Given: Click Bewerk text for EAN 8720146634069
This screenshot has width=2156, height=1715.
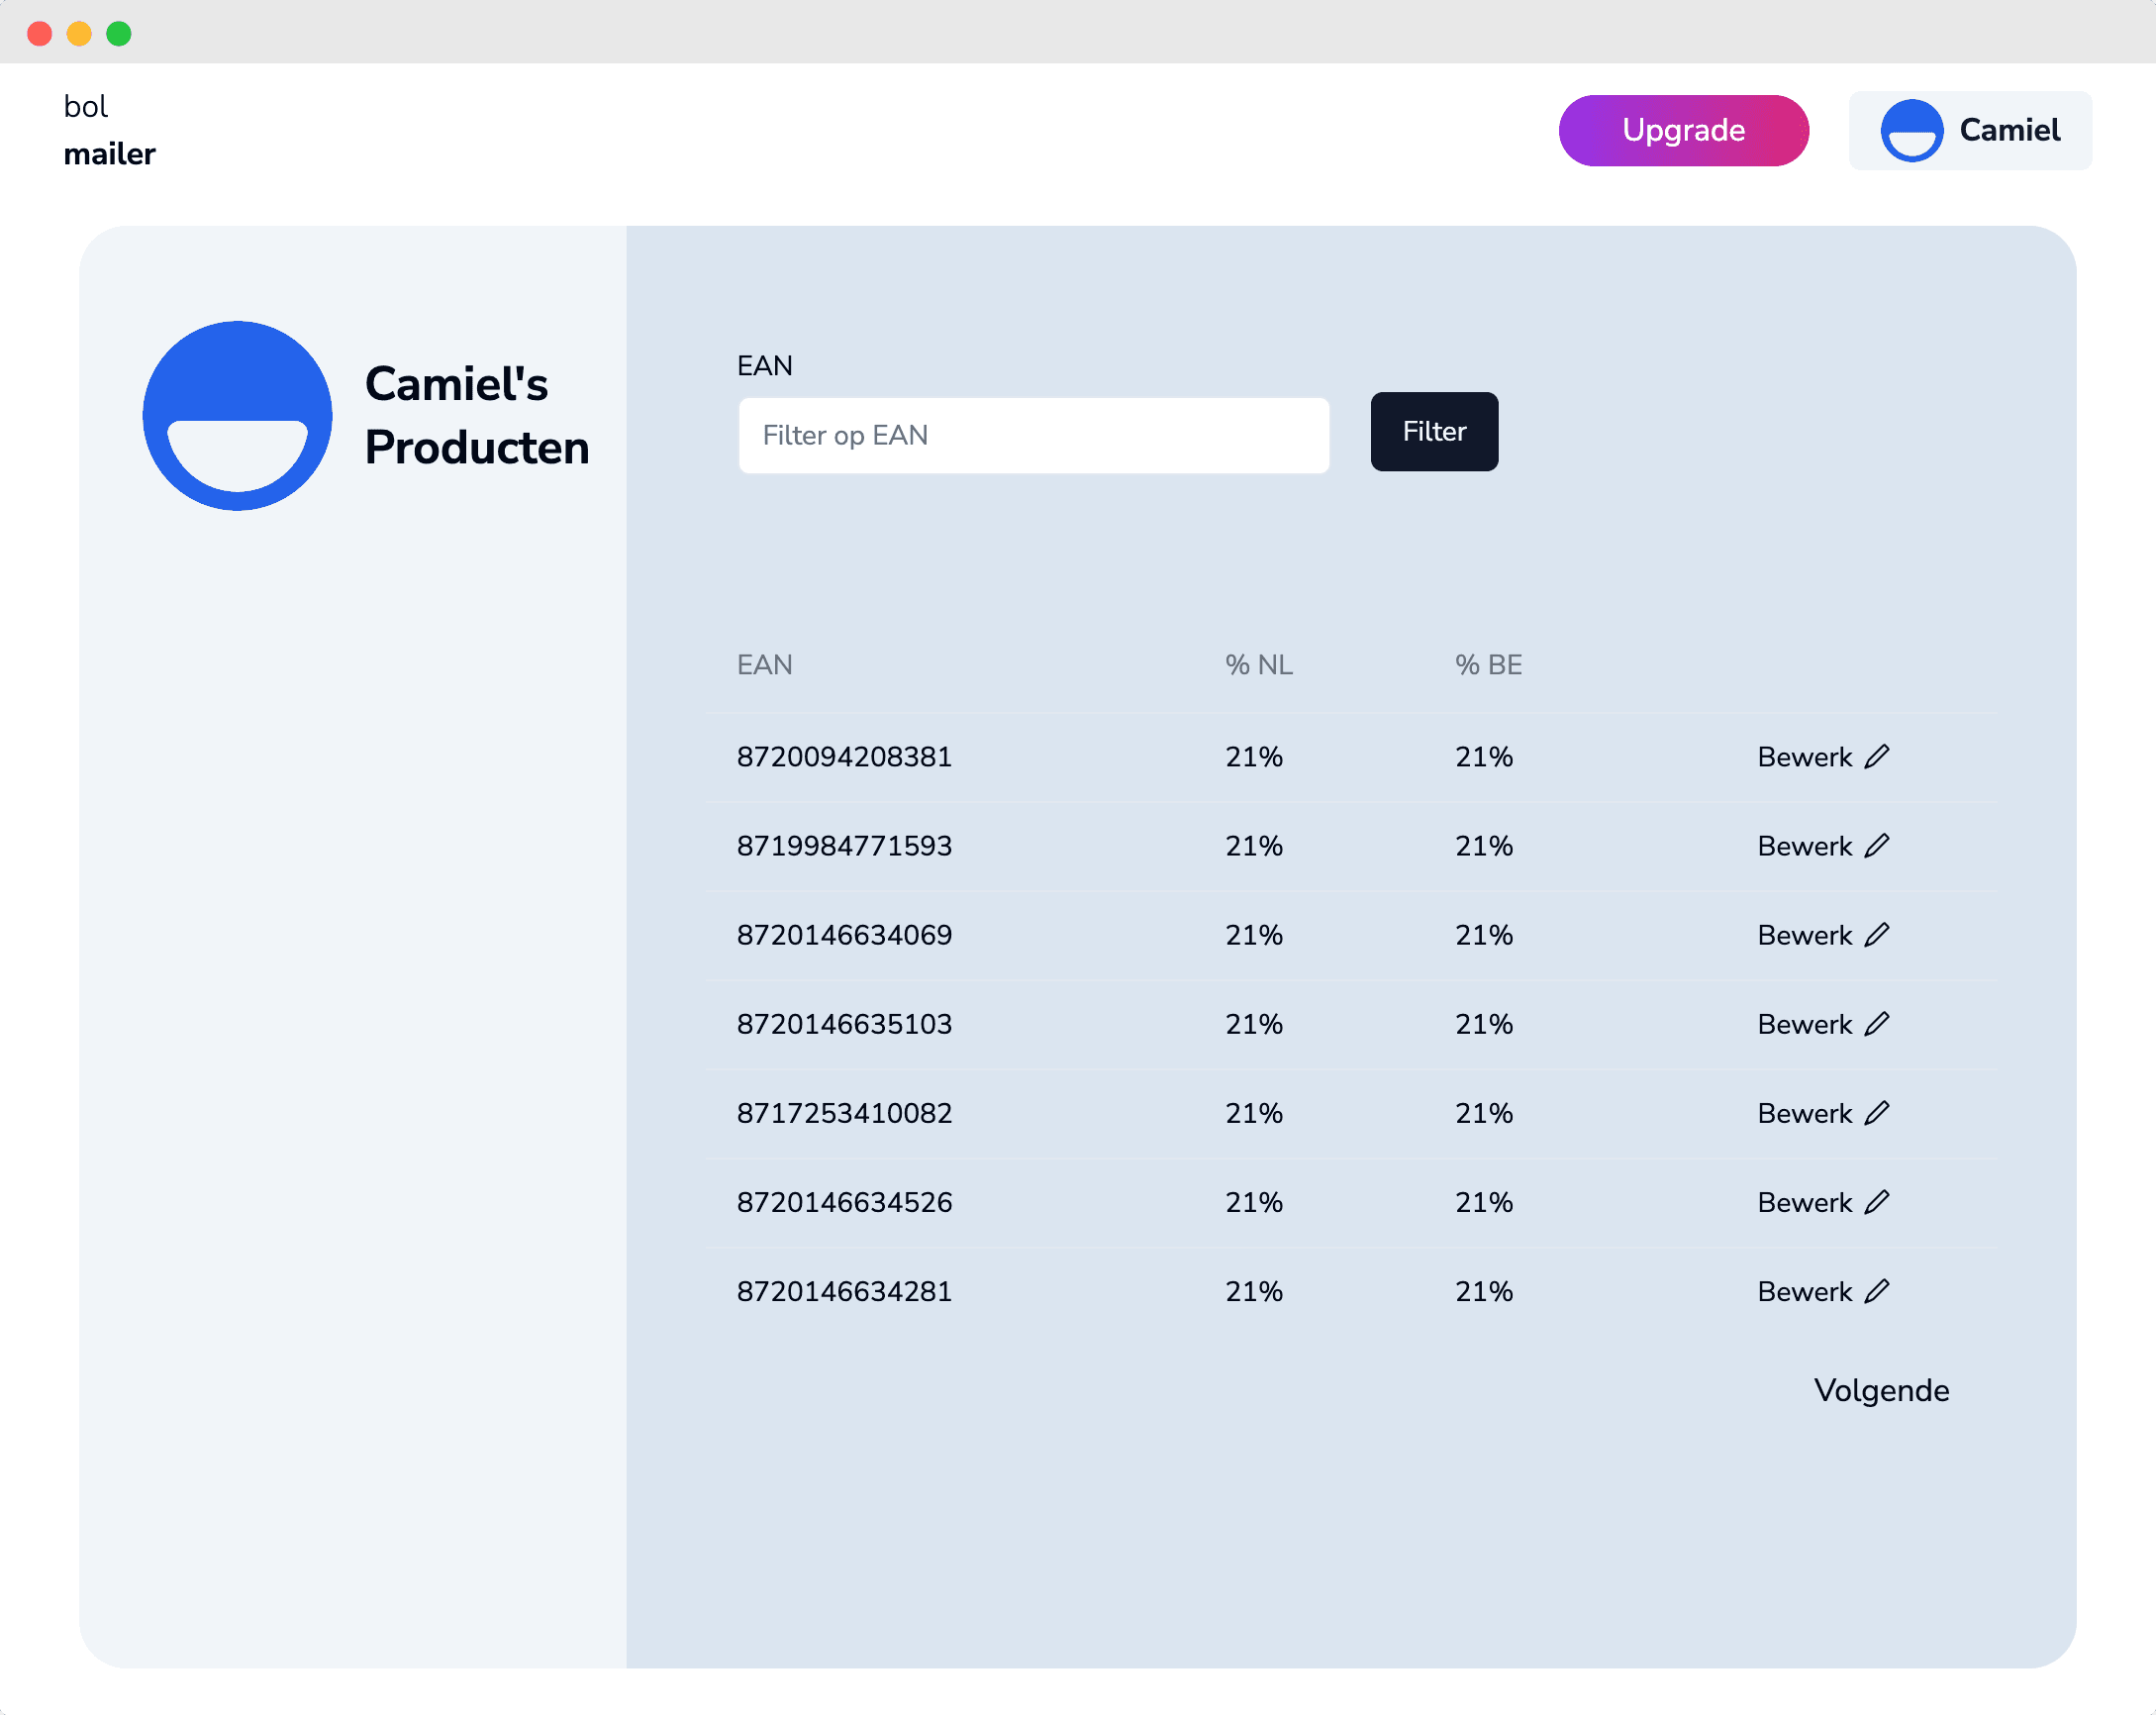Looking at the screenshot, I should (x=1804, y=935).
